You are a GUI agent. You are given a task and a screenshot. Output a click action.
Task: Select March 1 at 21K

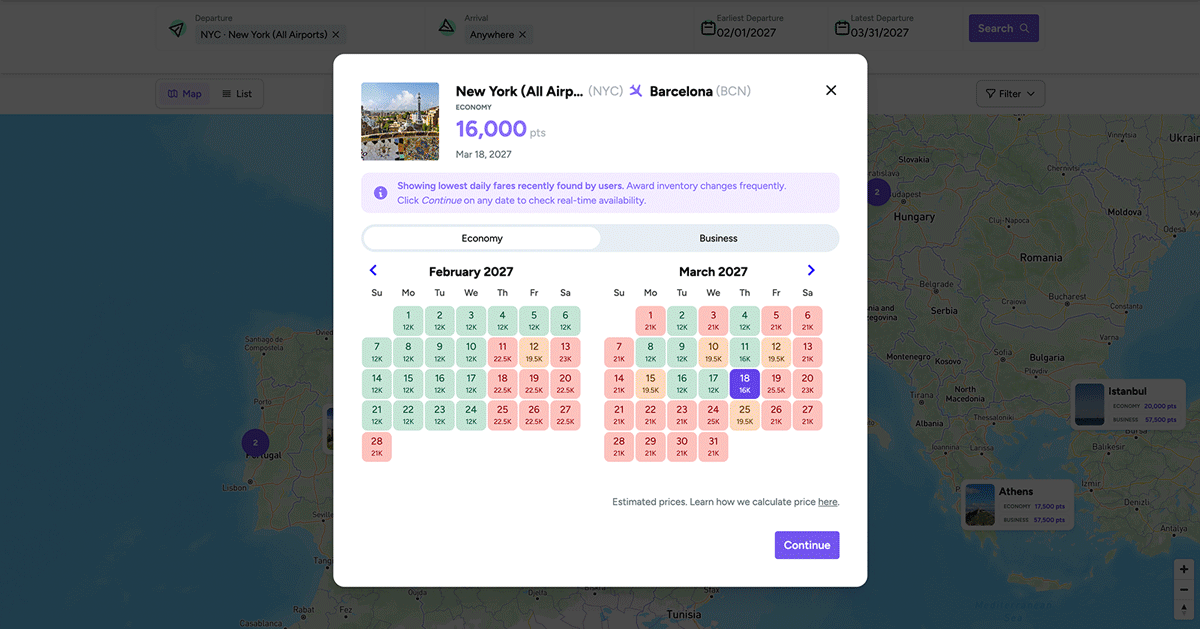pyautogui.click(x=650, y=321)
